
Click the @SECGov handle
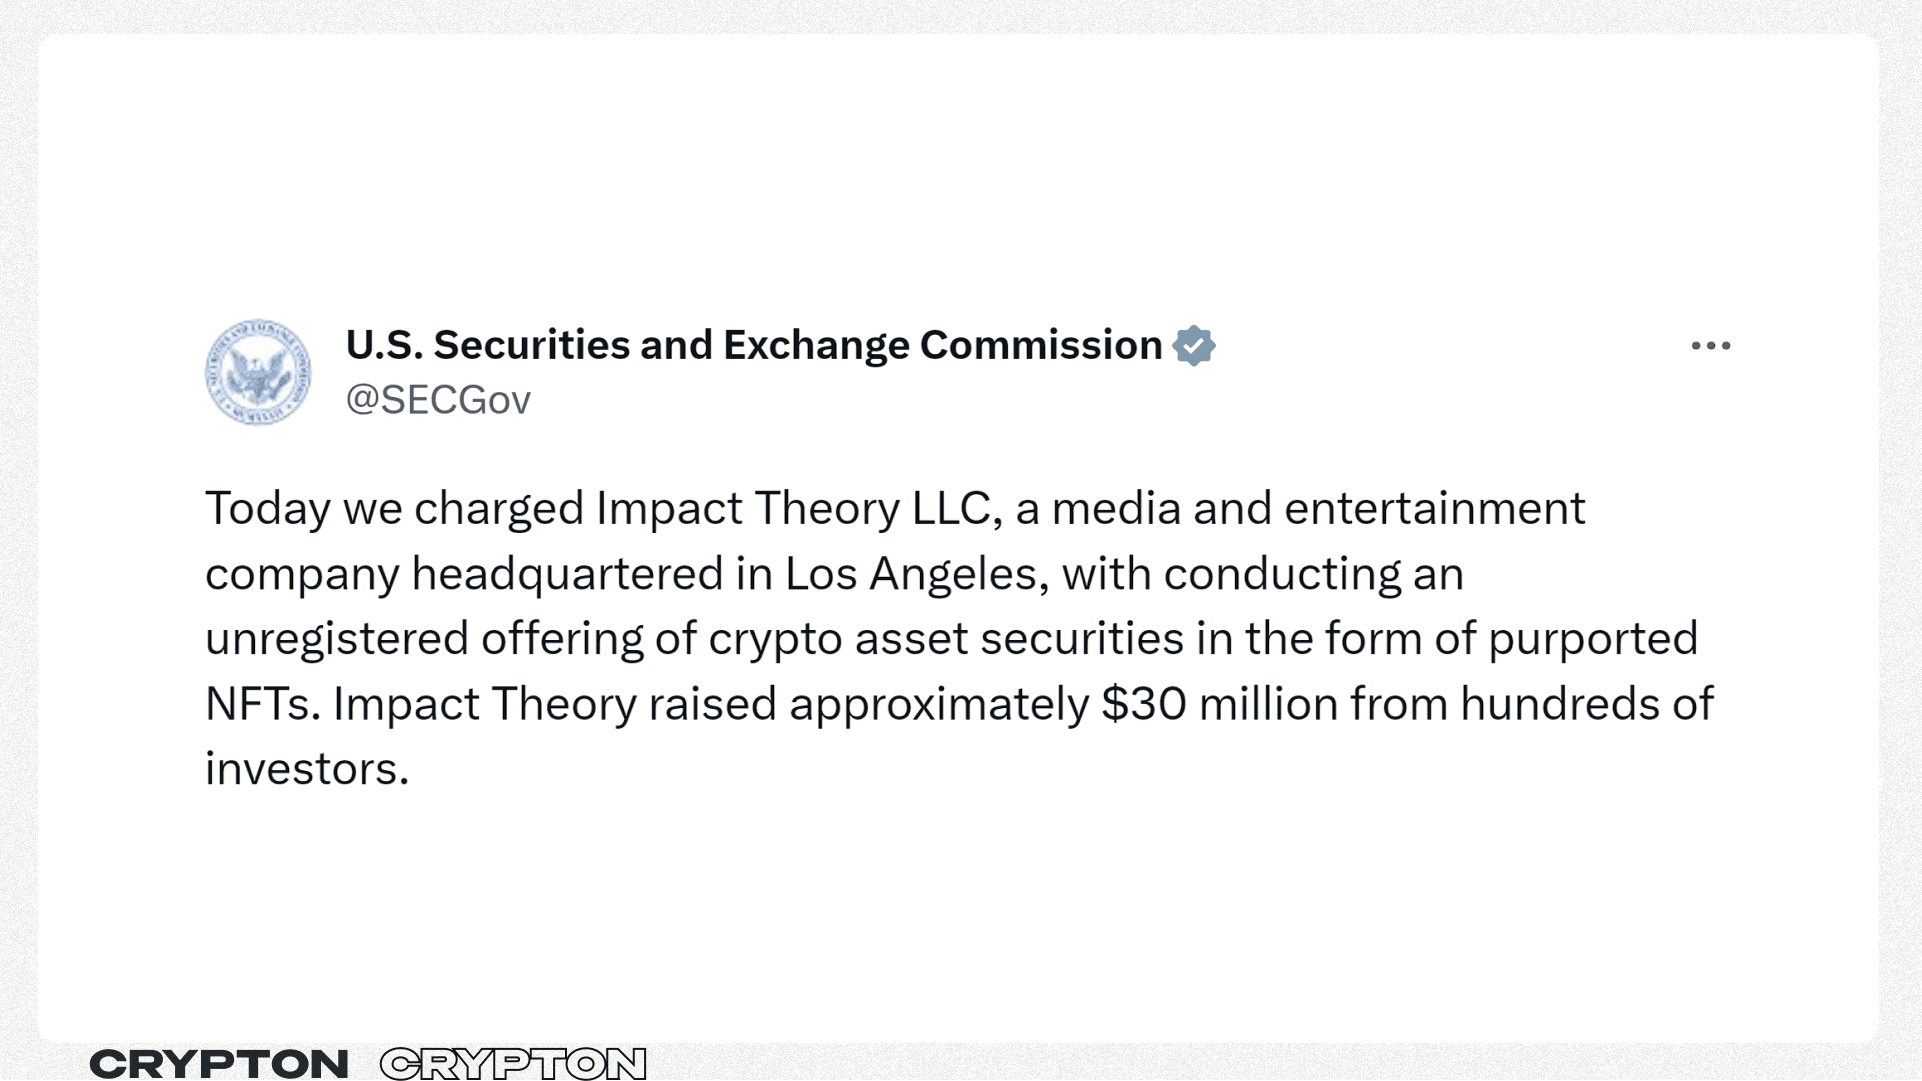(x=438, y=400)
